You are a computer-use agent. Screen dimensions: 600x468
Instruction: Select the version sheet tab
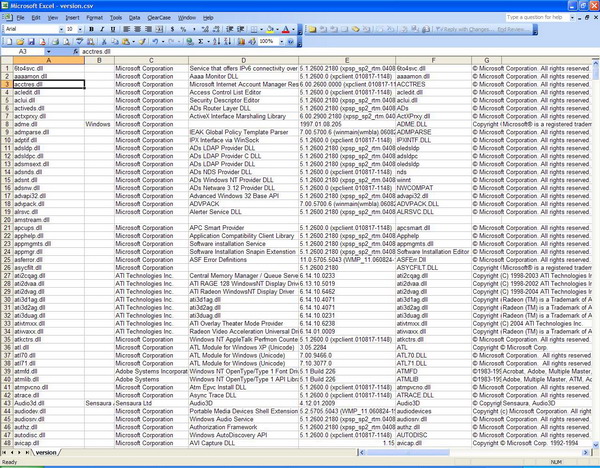[x=46, y=452]
